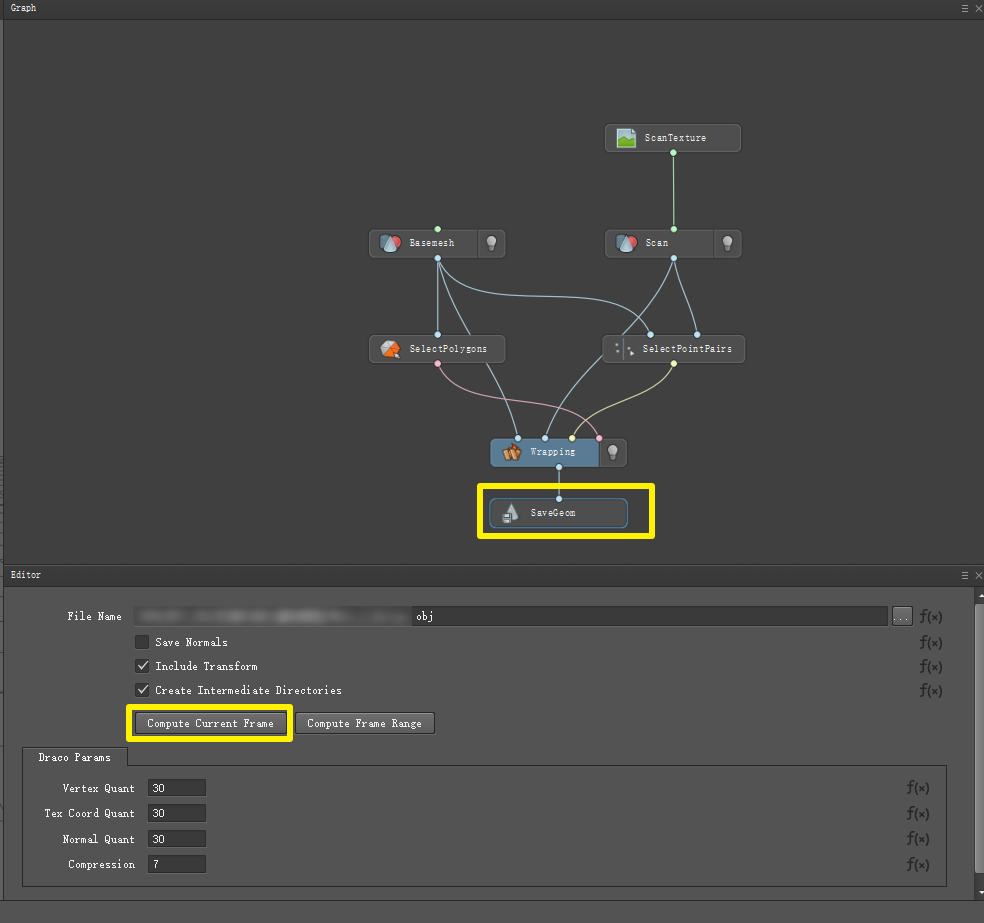Click the Wrapping node output connector
The height and width of the screenshot is (923, 984).
[559, 467]
